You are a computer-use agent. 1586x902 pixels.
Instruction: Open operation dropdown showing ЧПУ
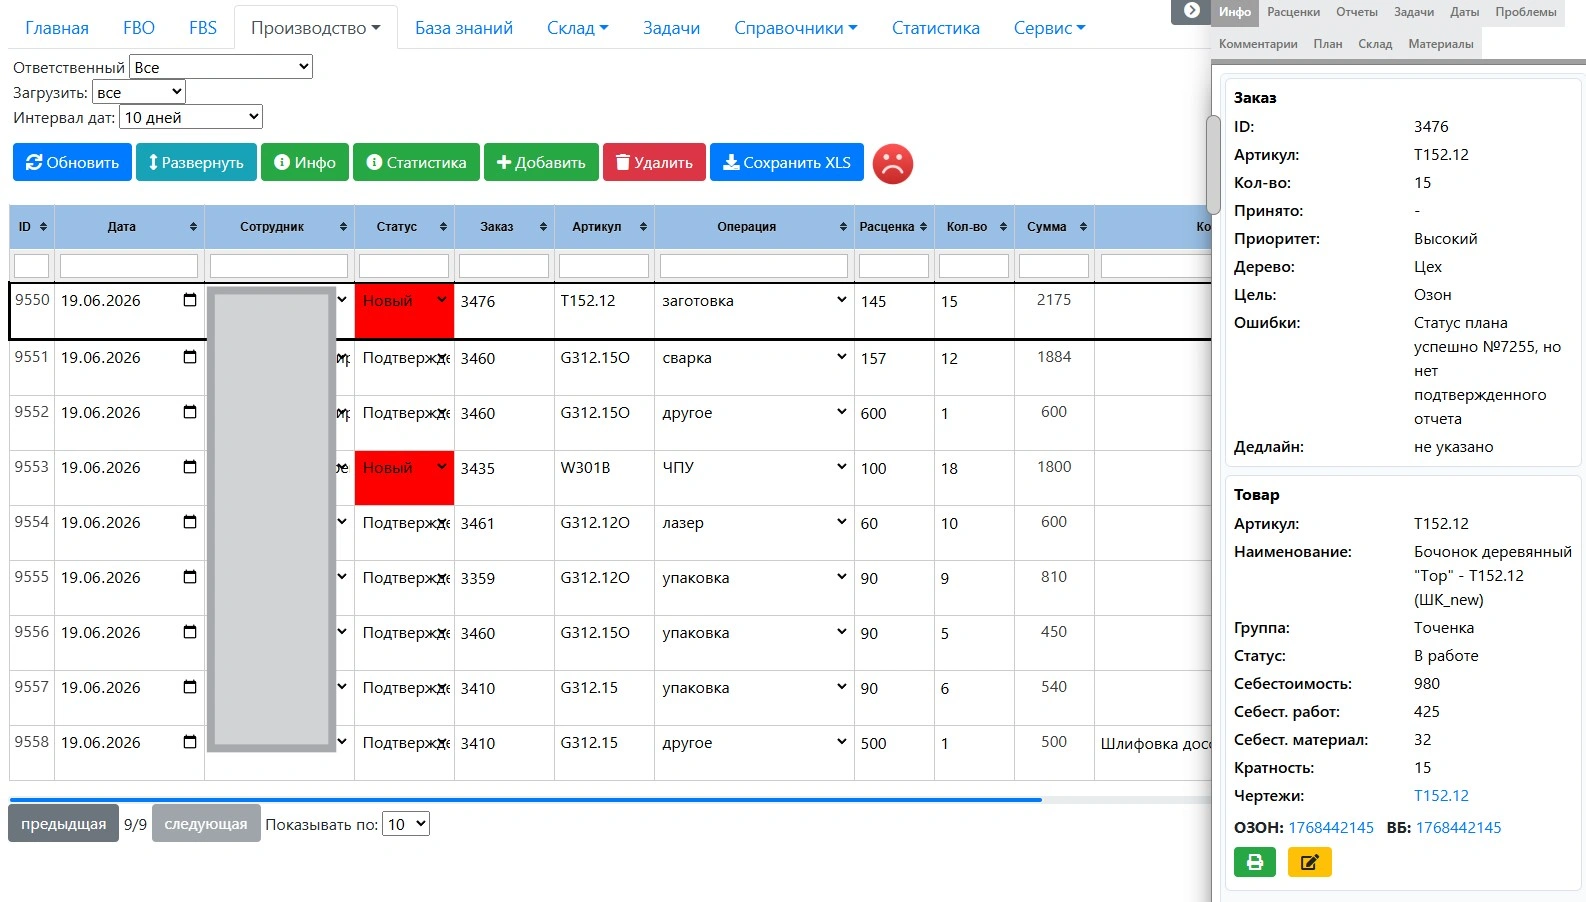click(754, 467)
